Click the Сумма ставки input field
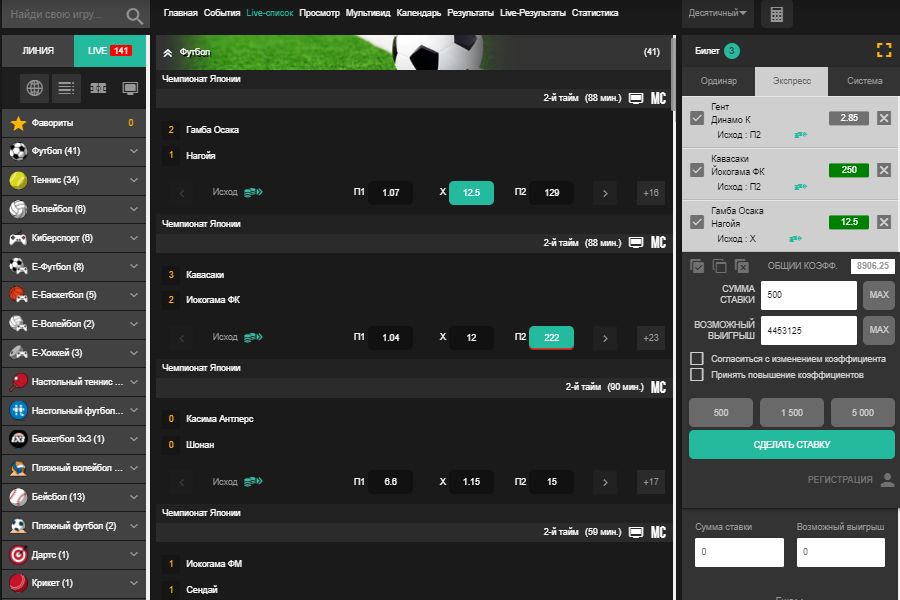The width and height of the screenshot is (900, 600). (808, 296)
